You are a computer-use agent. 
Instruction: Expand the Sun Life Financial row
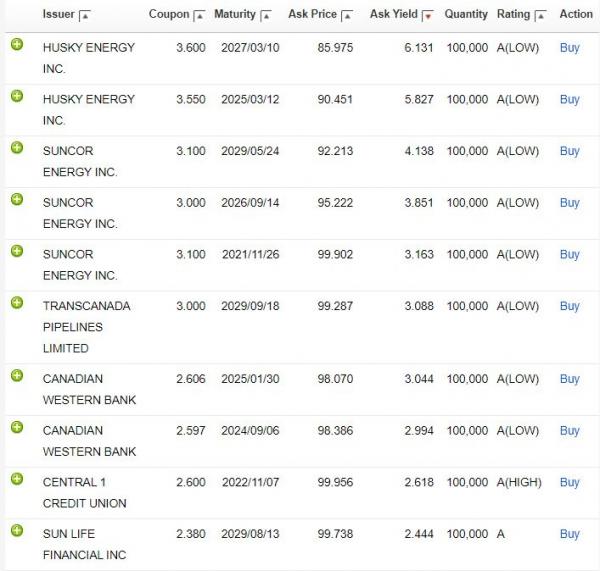[x=17, y=530]
